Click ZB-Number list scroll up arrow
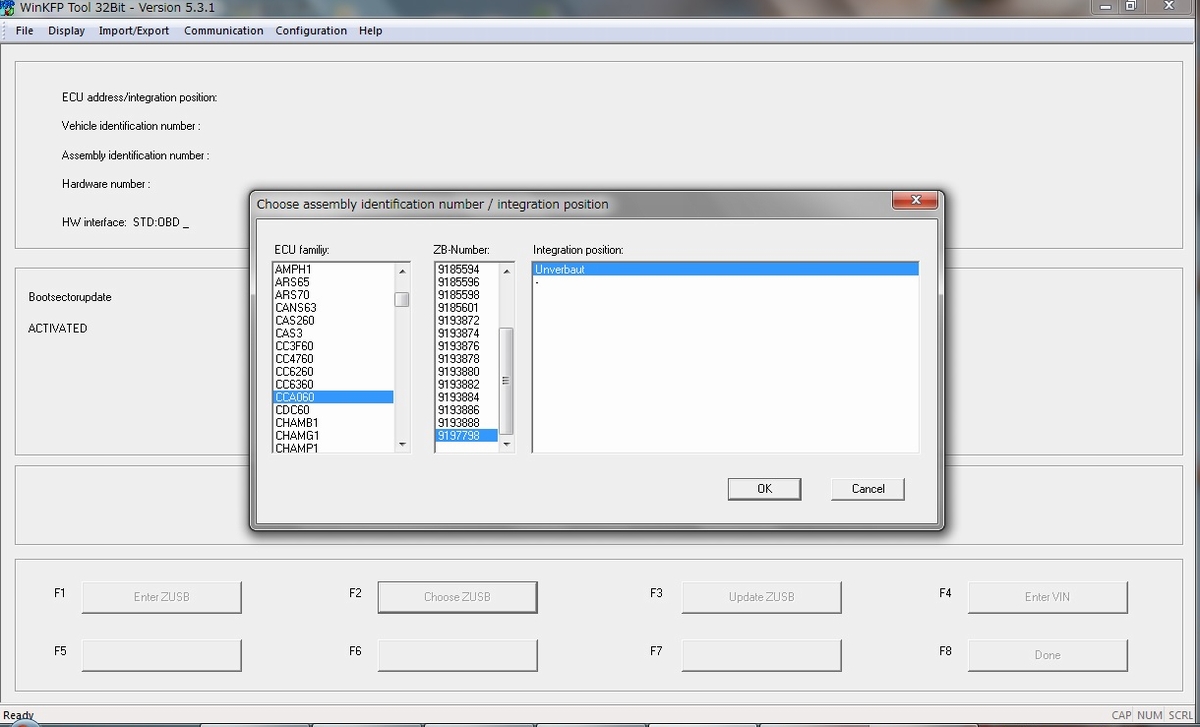The width and height of the screenshot is (1200, 727). click(506, 271)
